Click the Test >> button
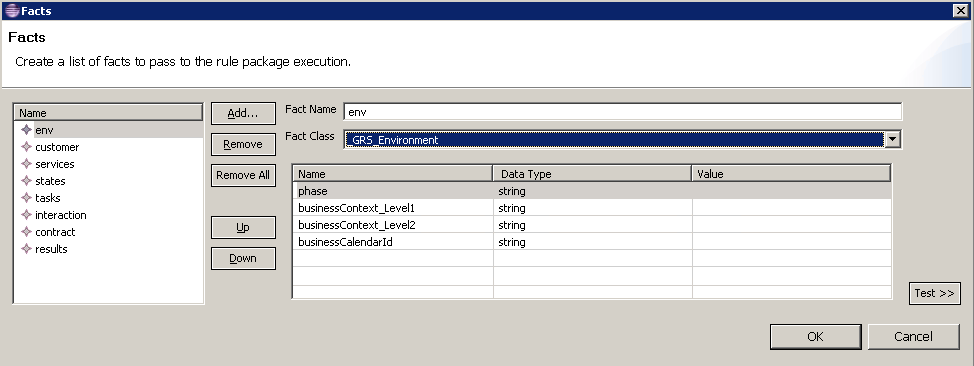The image size is (974, 366). click(934, 293)
